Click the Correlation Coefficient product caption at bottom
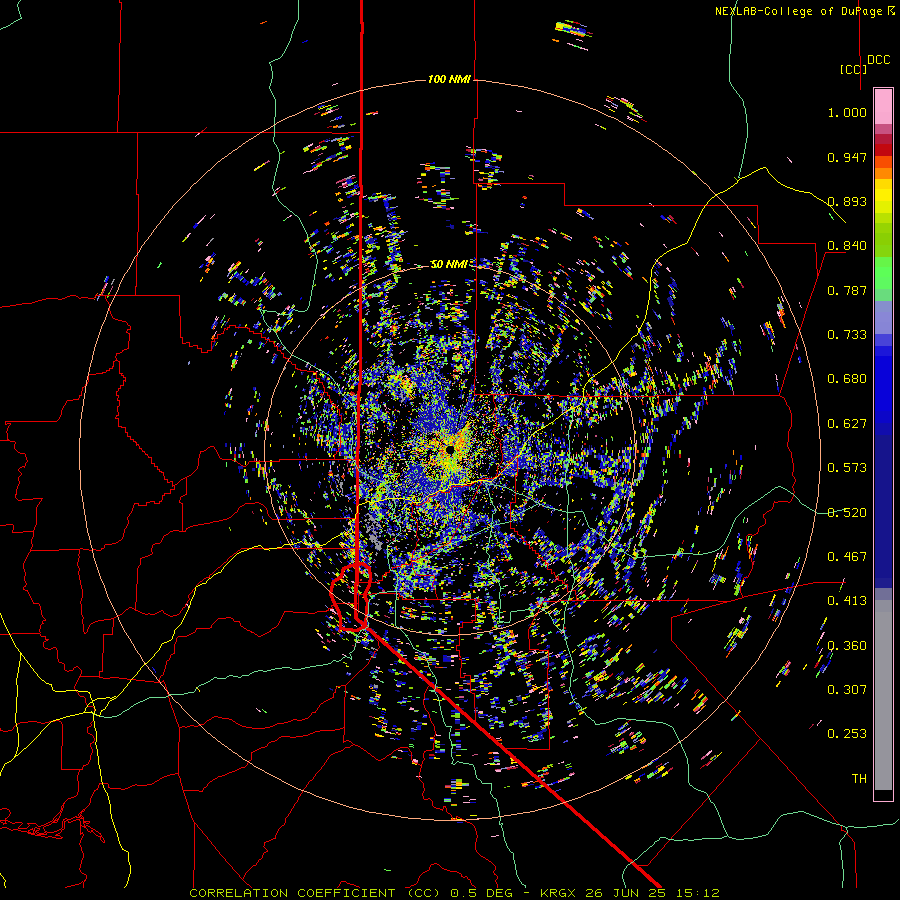This screenshot has width=900, height=900. point(454,893)
